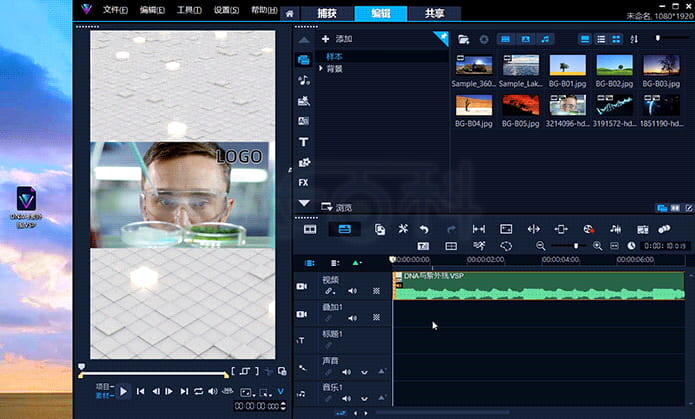Toggle repeat loop playback
Viewport: 695px width, 419px height.
click(x=198, y=391)
